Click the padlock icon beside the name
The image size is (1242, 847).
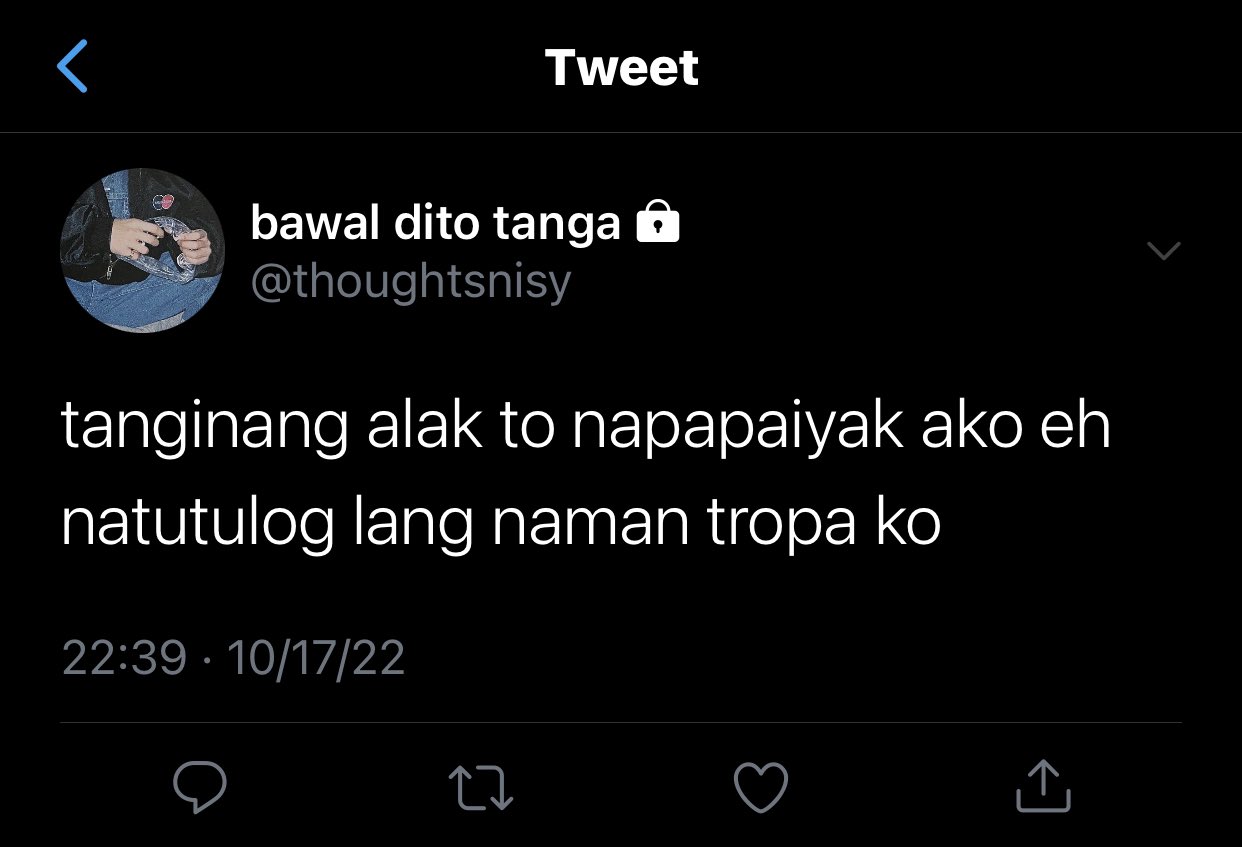coord(658,222)
